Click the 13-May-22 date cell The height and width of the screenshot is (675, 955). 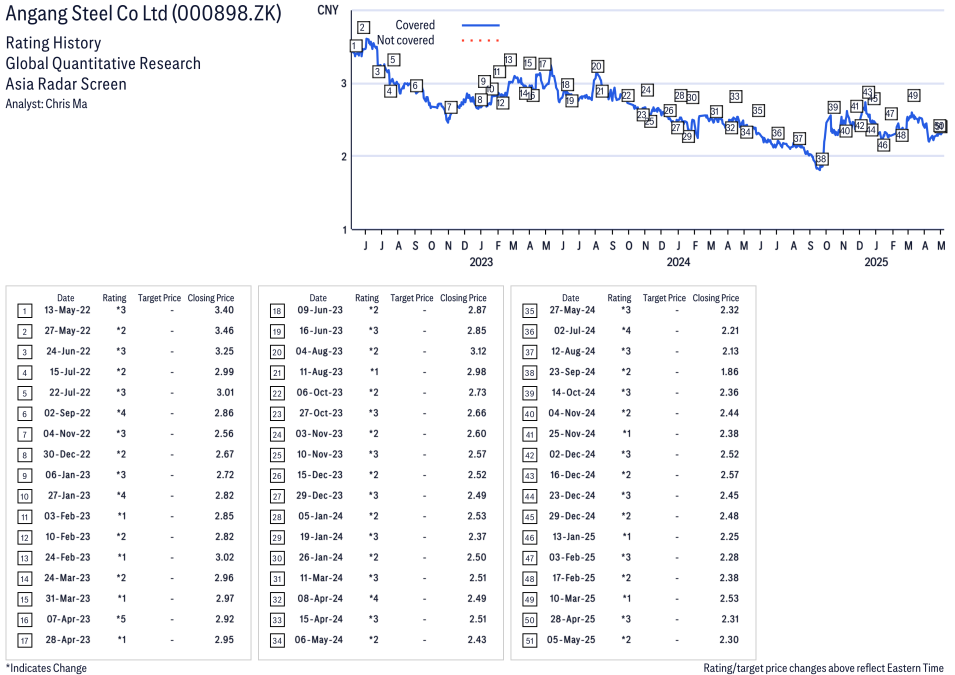(x=67, y=310)
